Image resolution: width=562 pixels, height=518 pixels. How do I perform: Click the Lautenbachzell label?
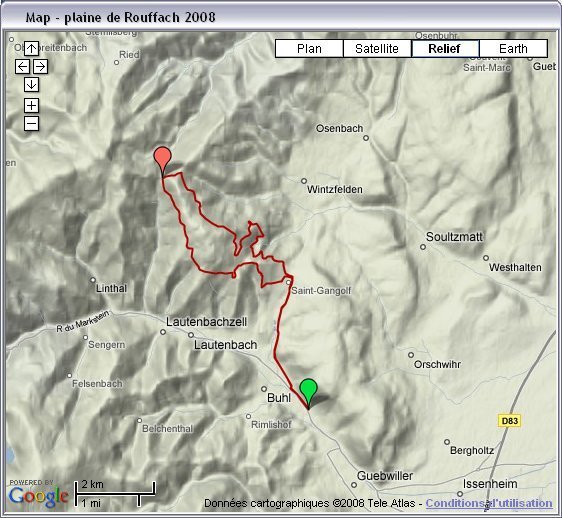coord(207,322)
